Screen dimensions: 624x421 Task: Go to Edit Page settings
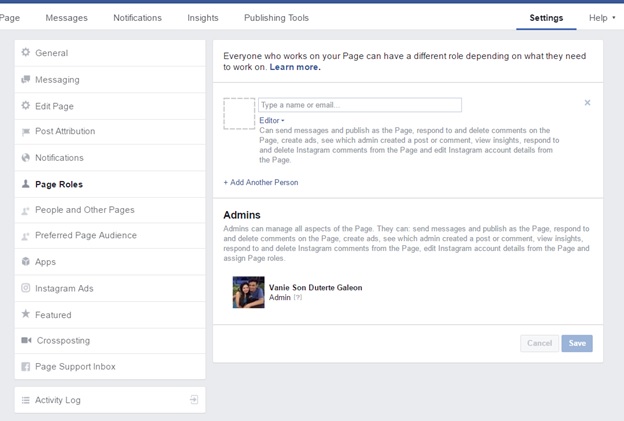(x=110, y=106)
